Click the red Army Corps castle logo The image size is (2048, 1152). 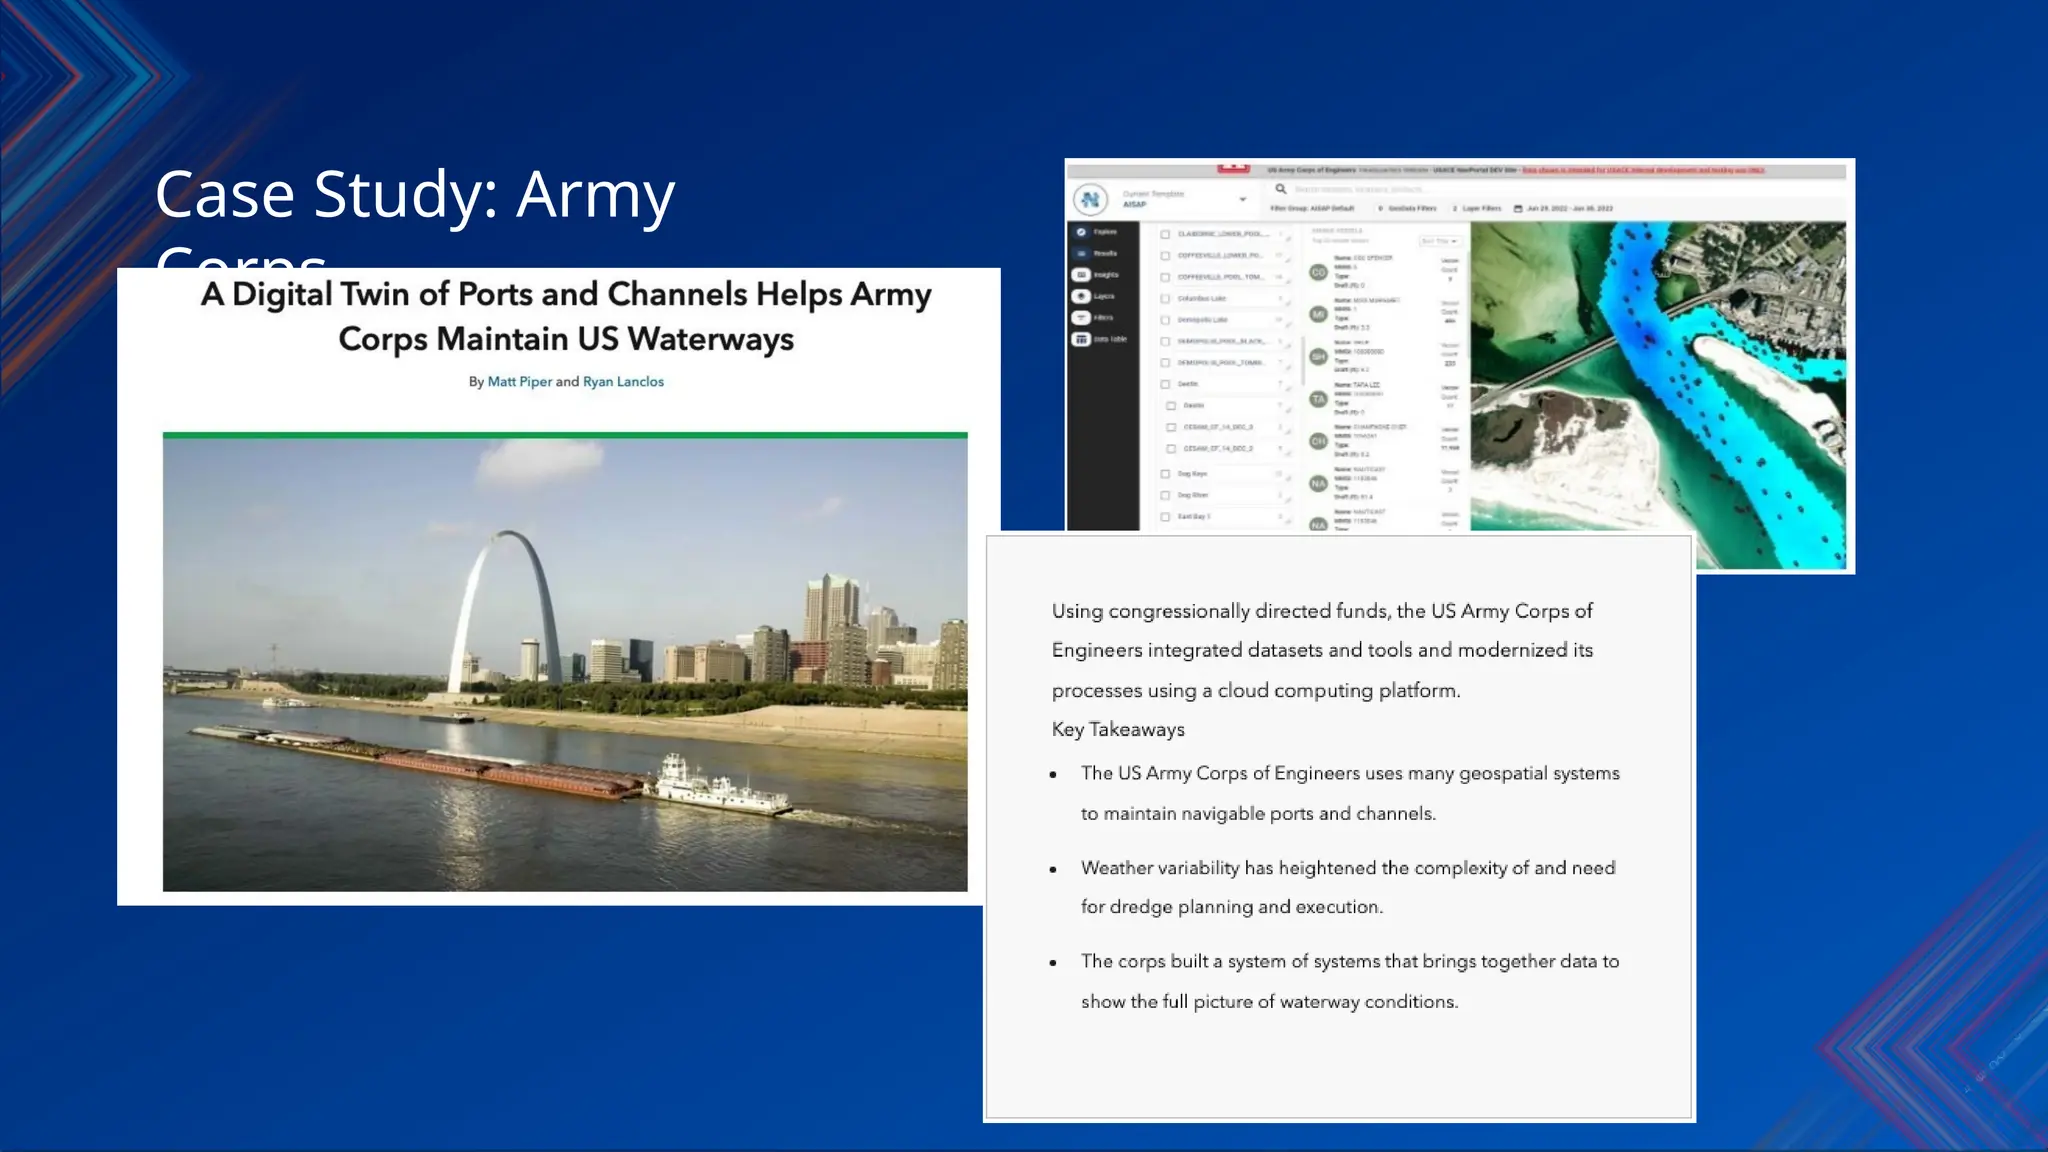[1233, 168]
